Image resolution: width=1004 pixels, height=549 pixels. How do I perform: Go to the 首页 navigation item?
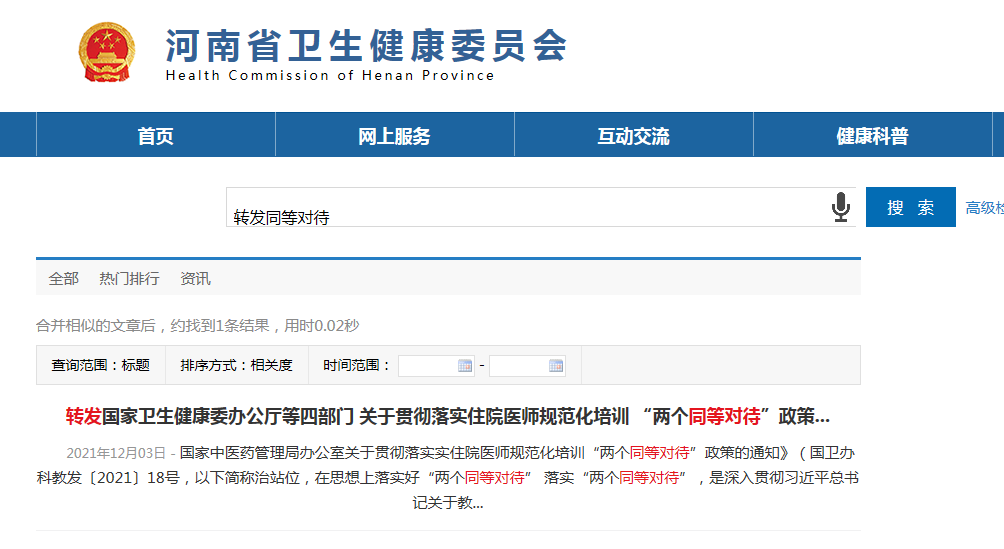point(155,136)
